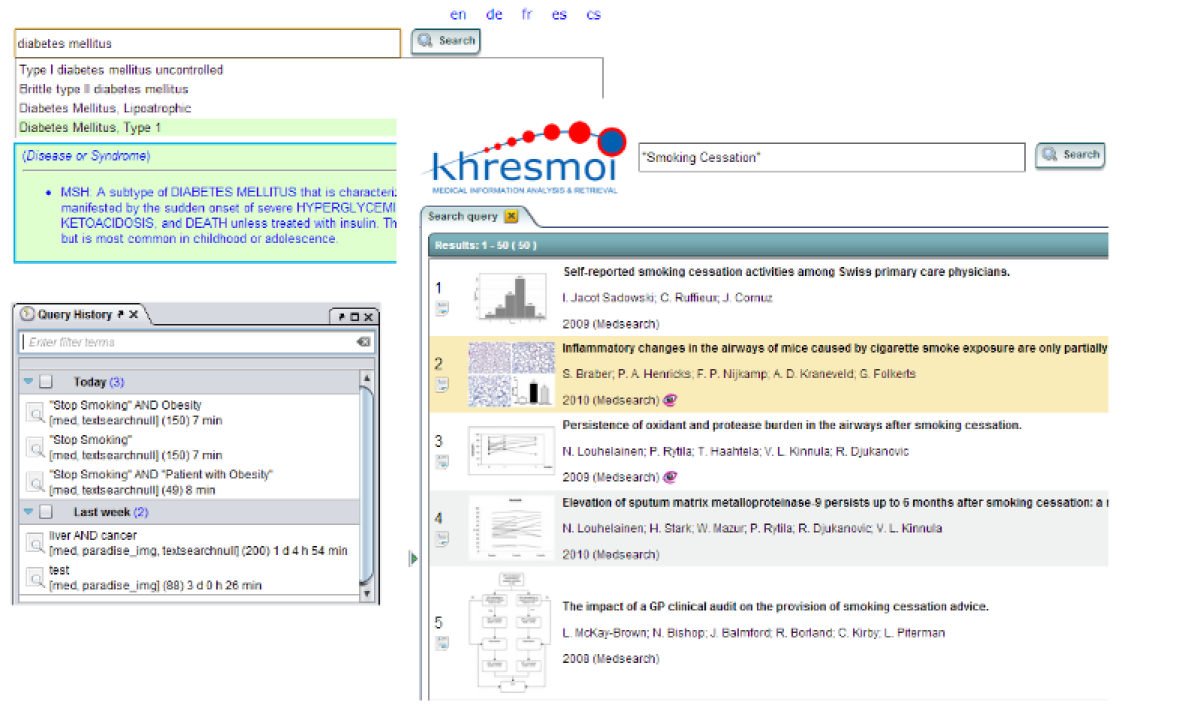
Task: Switch language to German (de)
Action: [x=494, y=15]
